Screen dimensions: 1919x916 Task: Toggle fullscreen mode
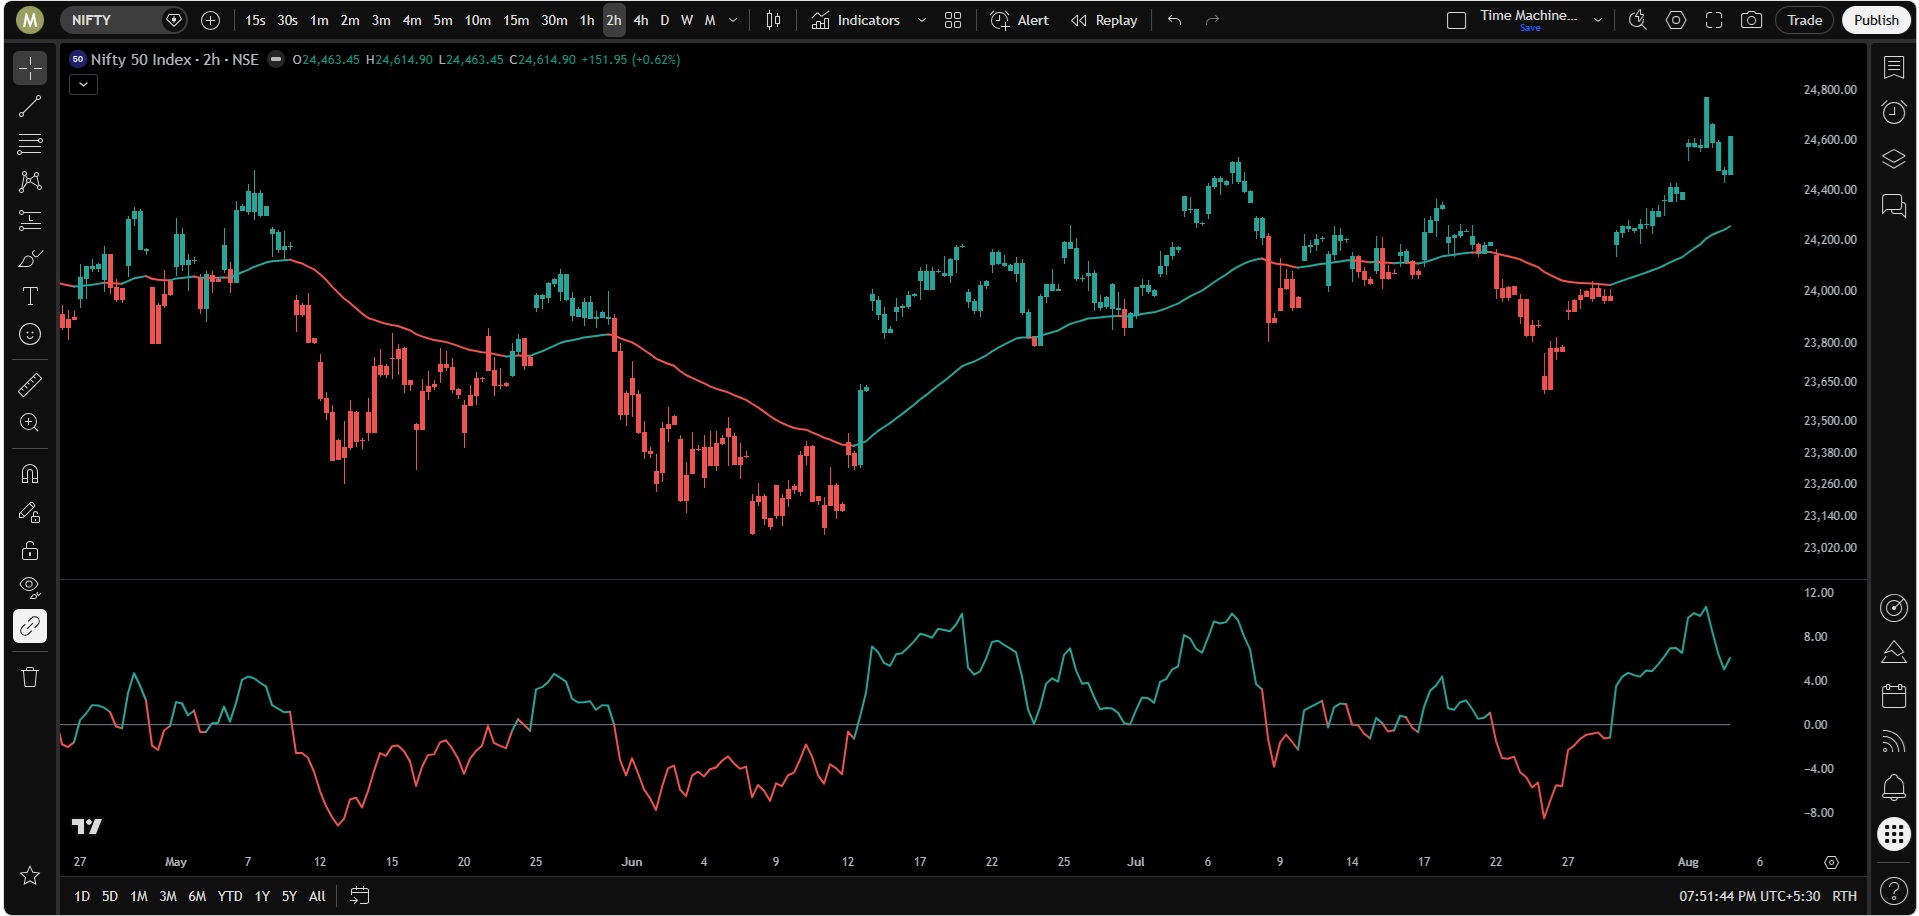coord(1714,20)
